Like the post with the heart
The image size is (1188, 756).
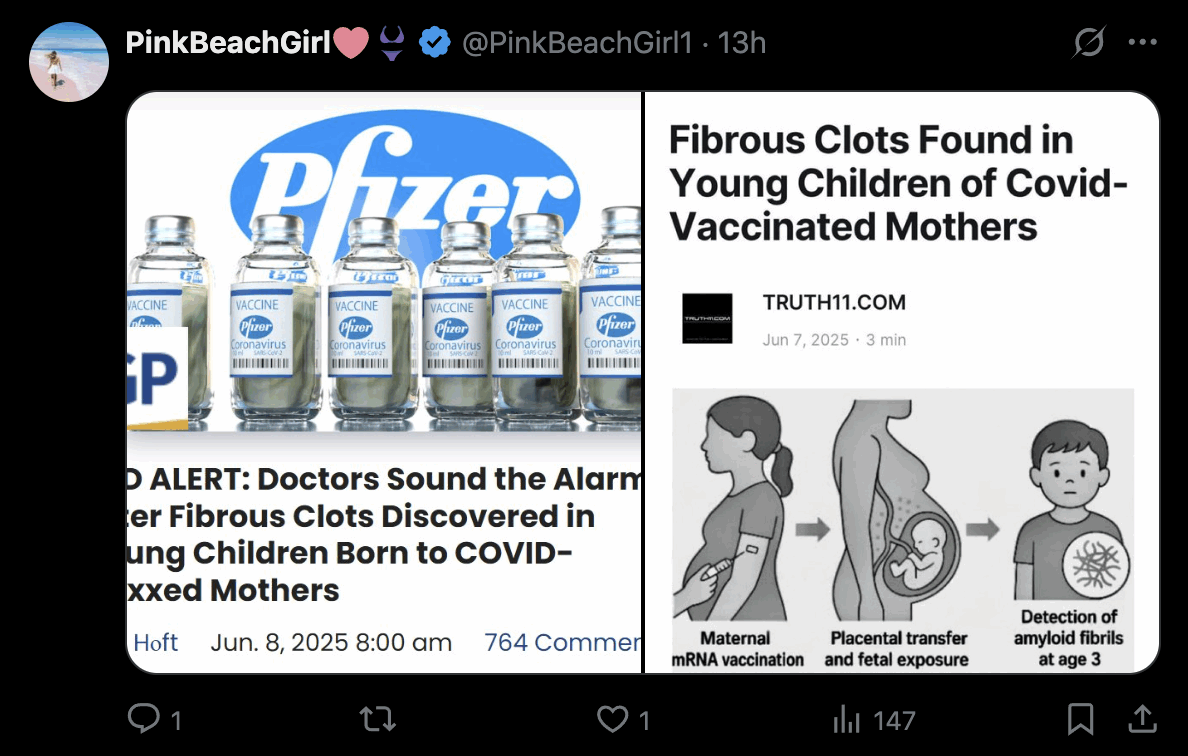click(x=611, y=718)
